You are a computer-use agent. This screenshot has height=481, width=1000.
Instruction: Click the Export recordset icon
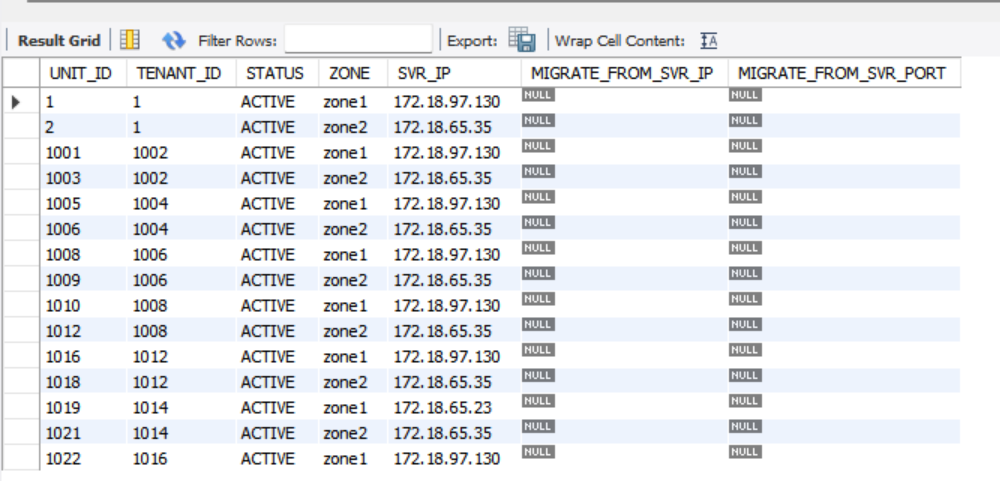pos(522,40)
